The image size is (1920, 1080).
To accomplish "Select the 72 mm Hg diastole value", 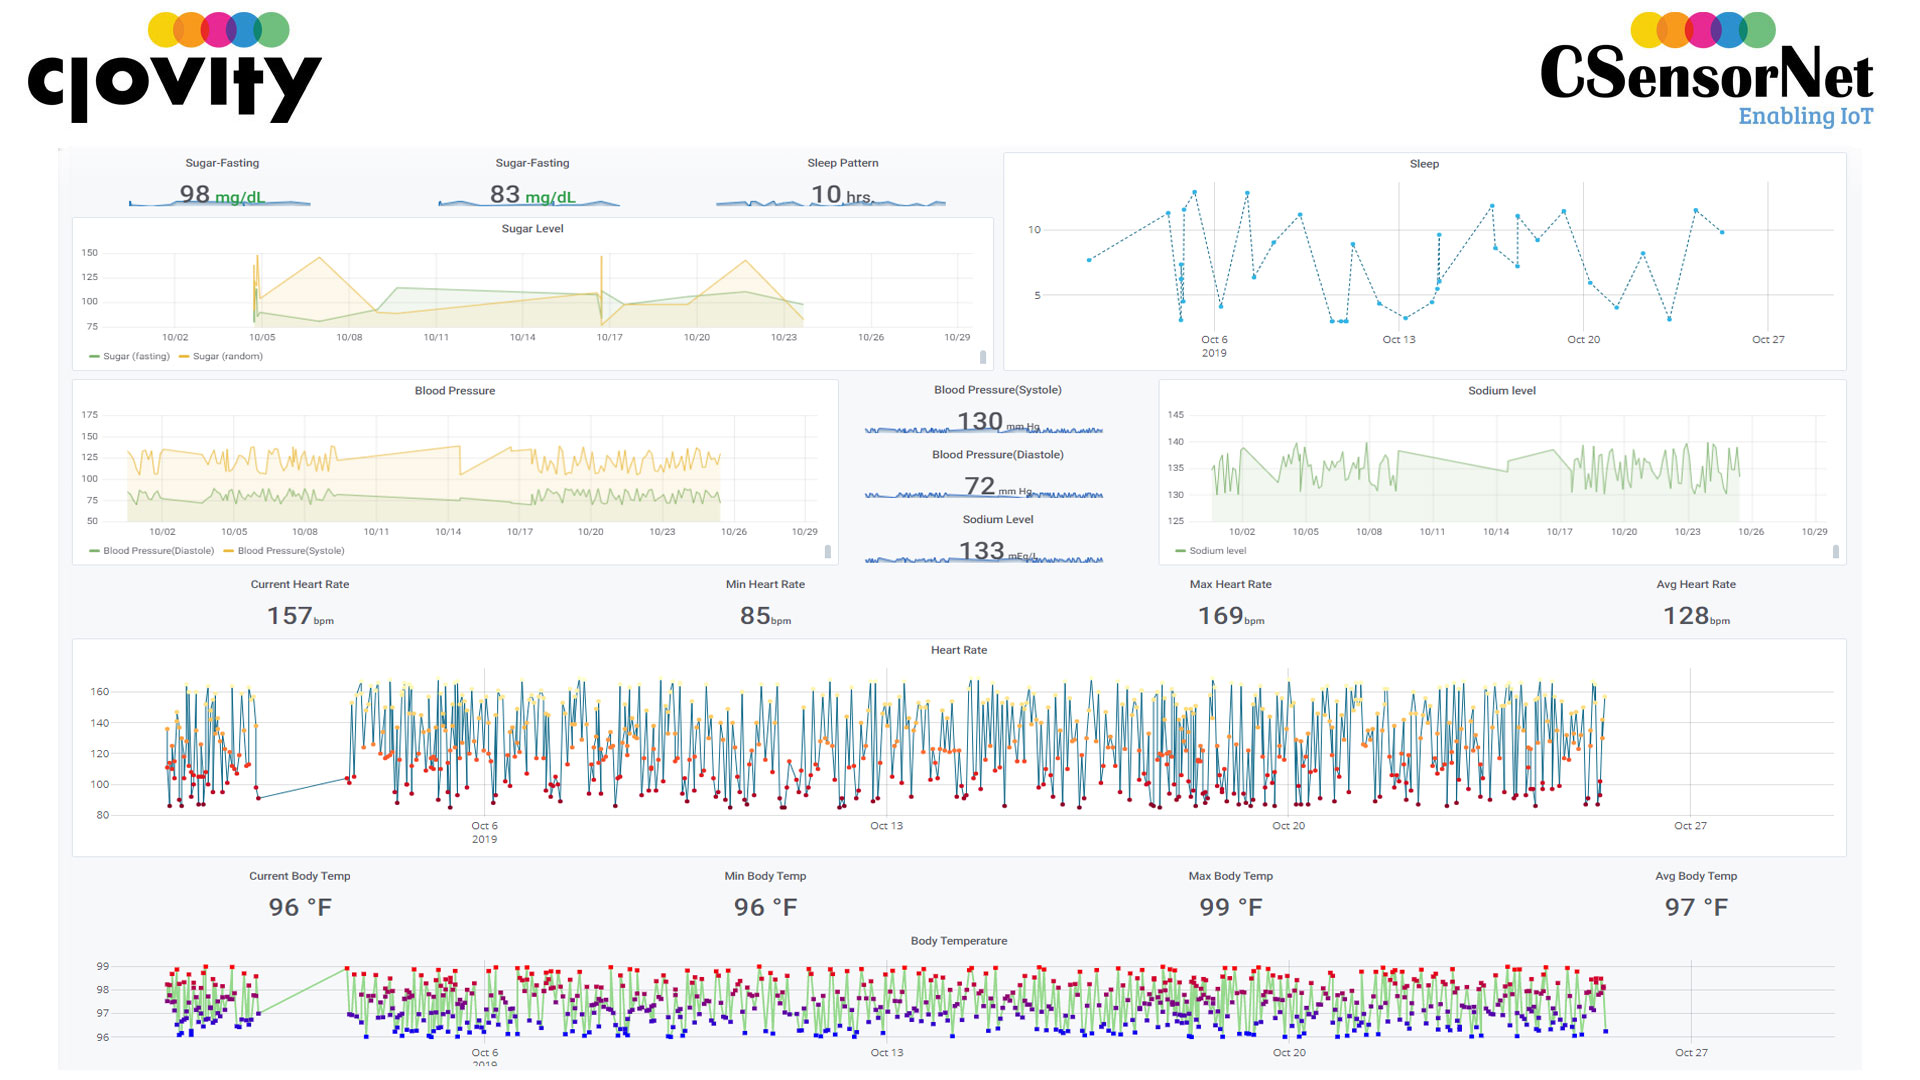I will pyautogui.click(x=998, y=487).
